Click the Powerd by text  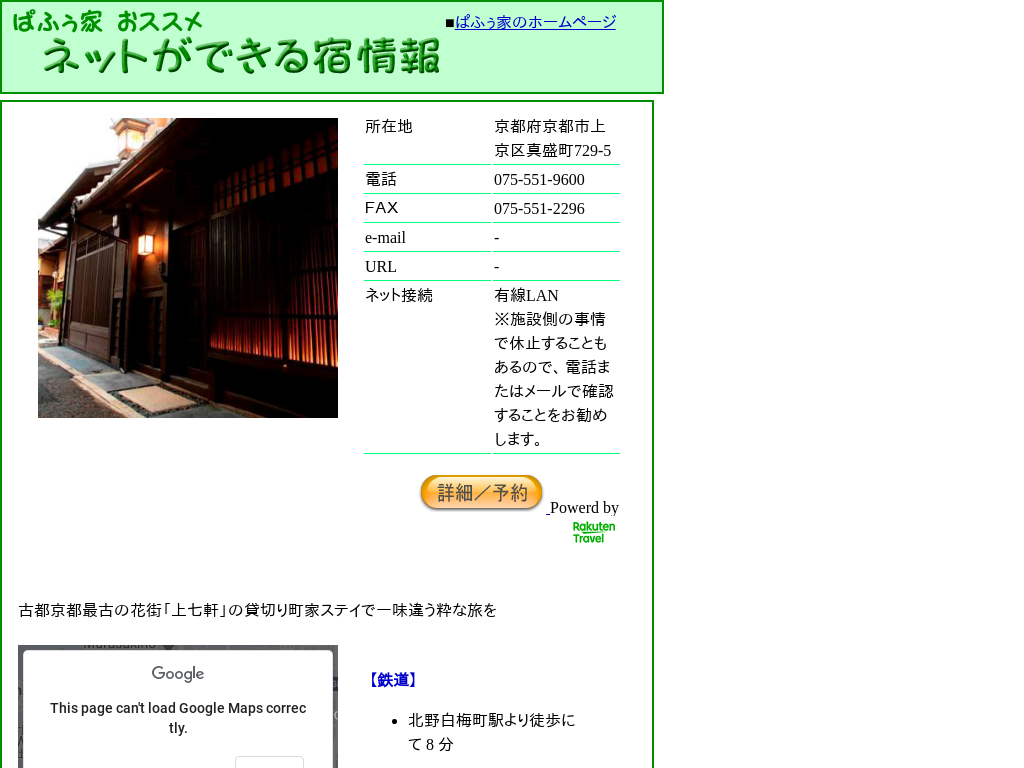click(584, 508)
